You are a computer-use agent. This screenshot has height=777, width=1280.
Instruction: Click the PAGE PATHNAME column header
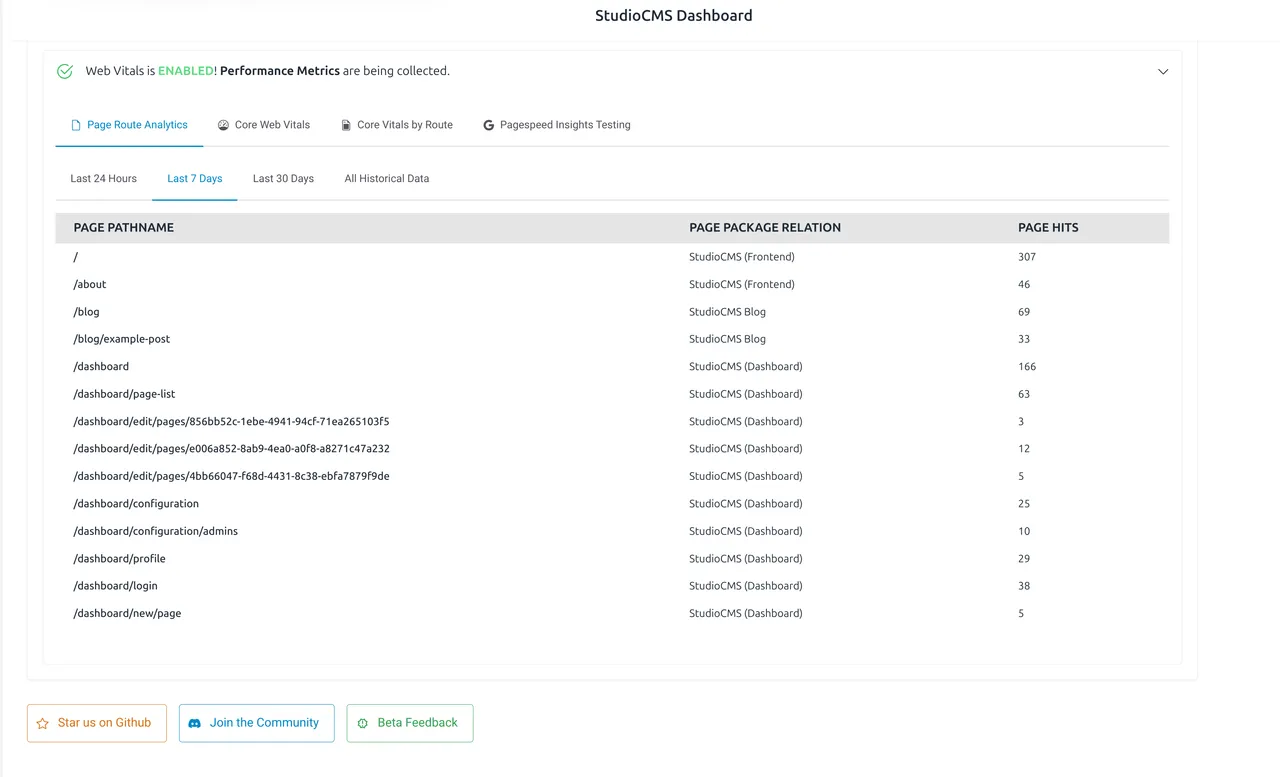124,228
